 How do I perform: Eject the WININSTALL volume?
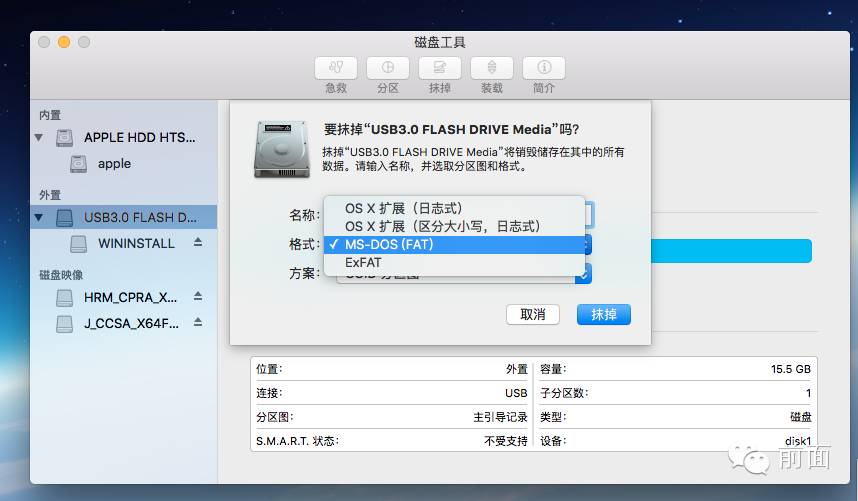pos(198,242)
